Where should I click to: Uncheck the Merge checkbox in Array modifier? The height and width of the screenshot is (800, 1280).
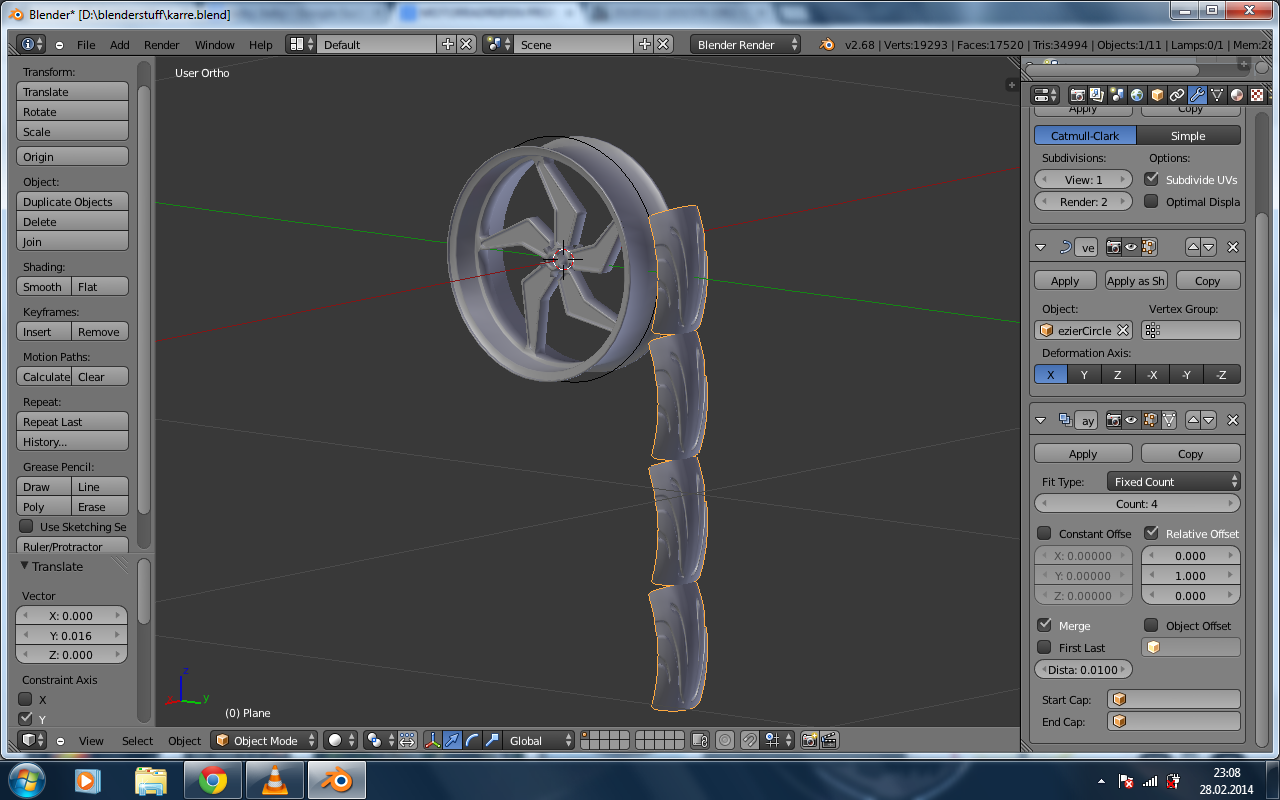tap(1045, 625)
